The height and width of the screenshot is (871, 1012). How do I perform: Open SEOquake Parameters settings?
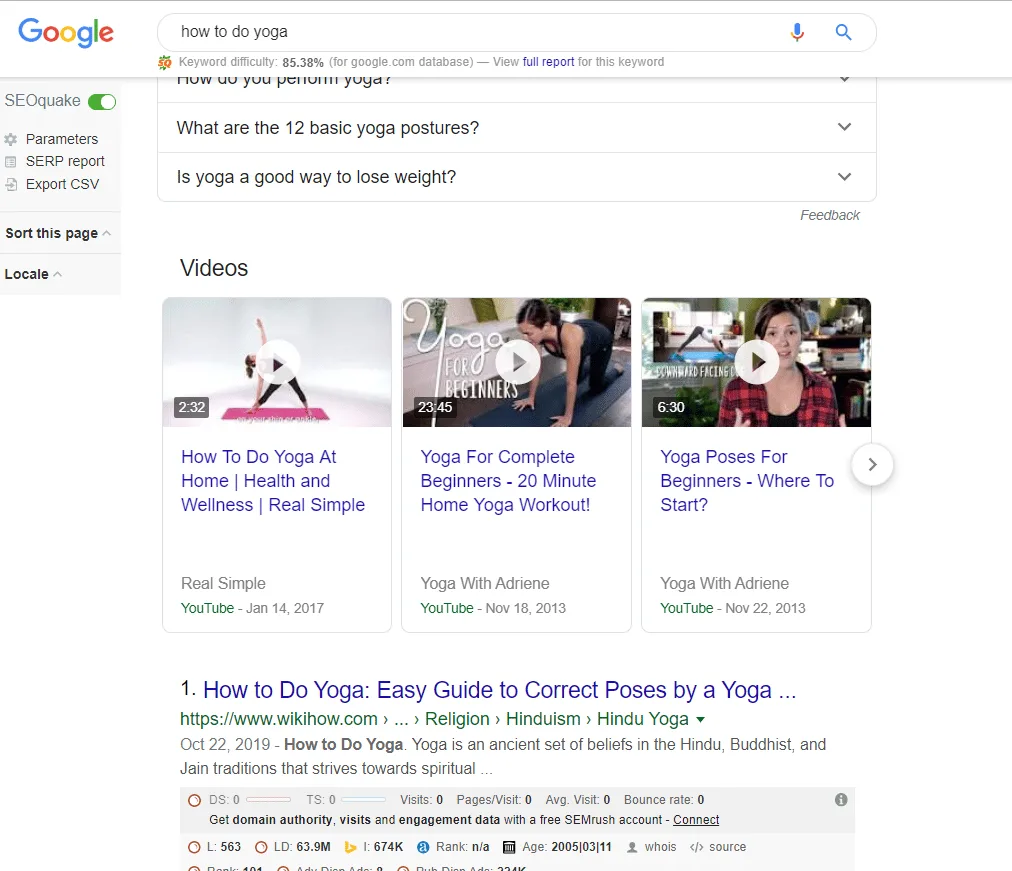pyautogui.click(x=61, y=139)
